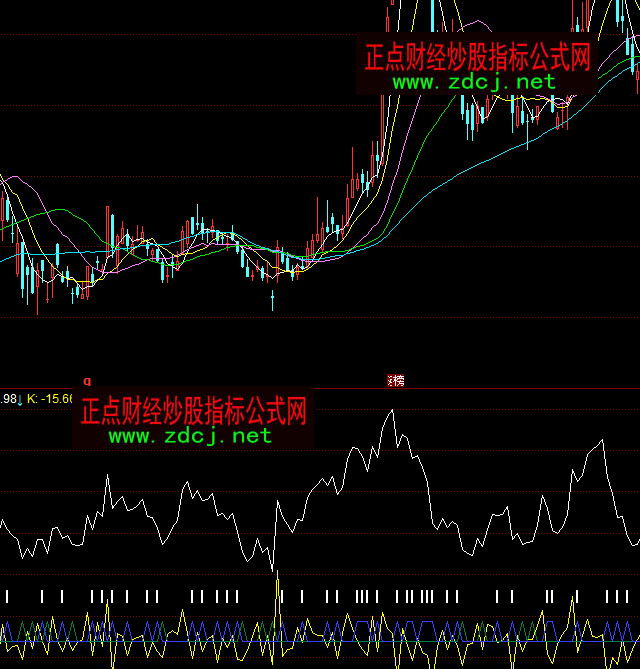The width and height of the screenshot is (640, 669).
Task: Open the top www.zdcj.net link
Action: tap(473, 81)
